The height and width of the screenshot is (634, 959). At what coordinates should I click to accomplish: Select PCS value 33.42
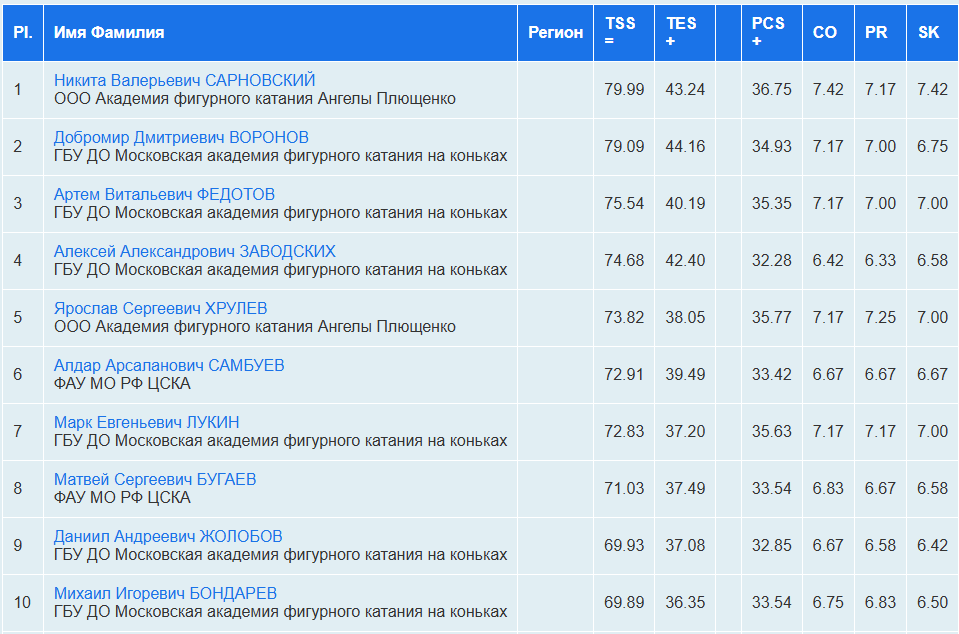coord(772,374)
